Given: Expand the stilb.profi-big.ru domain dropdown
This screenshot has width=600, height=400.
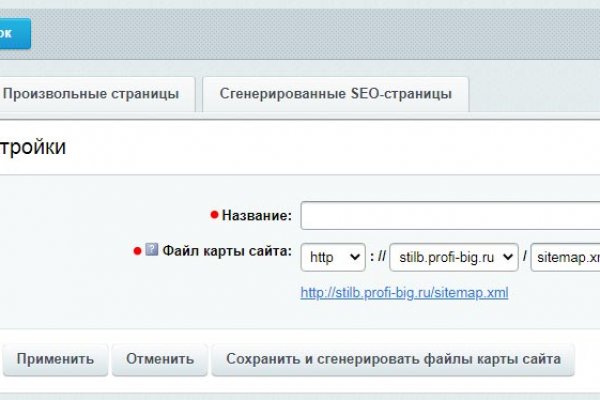Looking at the screenshot, I should [x=453, y=257].
